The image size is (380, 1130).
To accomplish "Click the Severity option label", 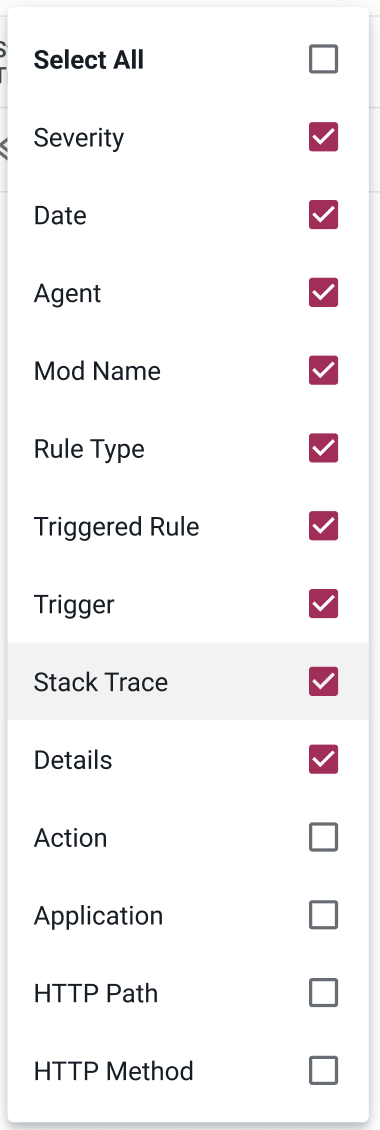I will [x=79, y=138].
